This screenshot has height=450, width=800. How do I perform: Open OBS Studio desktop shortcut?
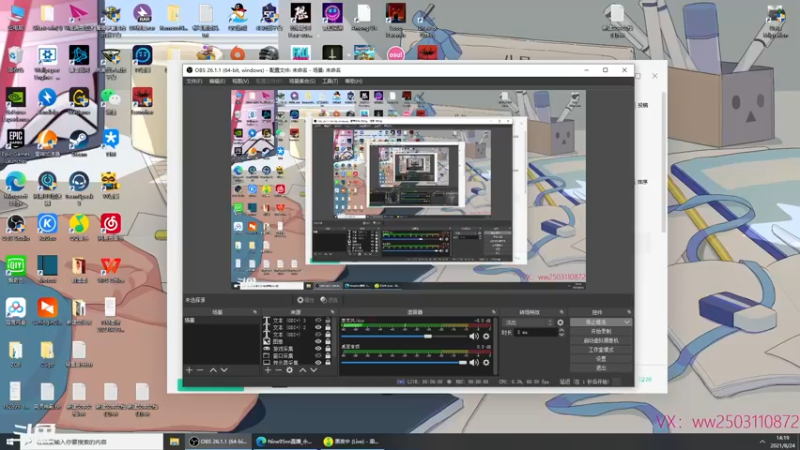tap(15, 228)
